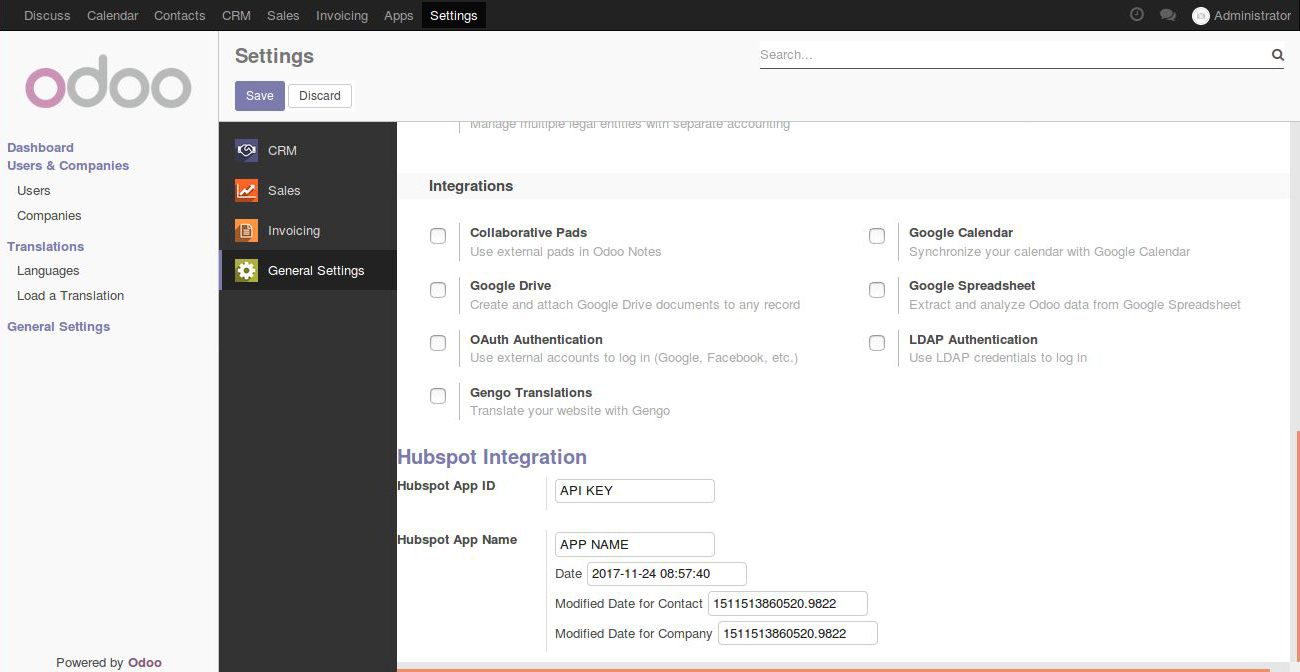Select the Sales settings tab

pos(308,190)
